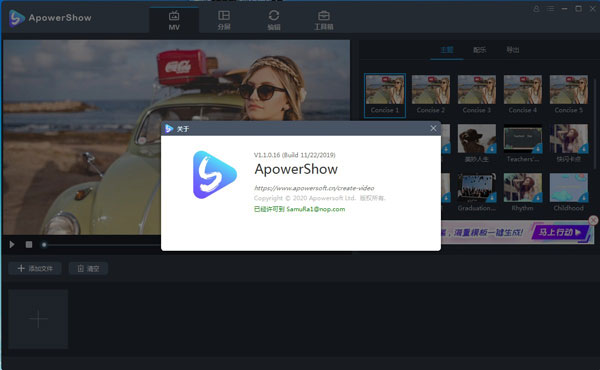Open the tab with circular arrows icon

click(x=274, y=20)
